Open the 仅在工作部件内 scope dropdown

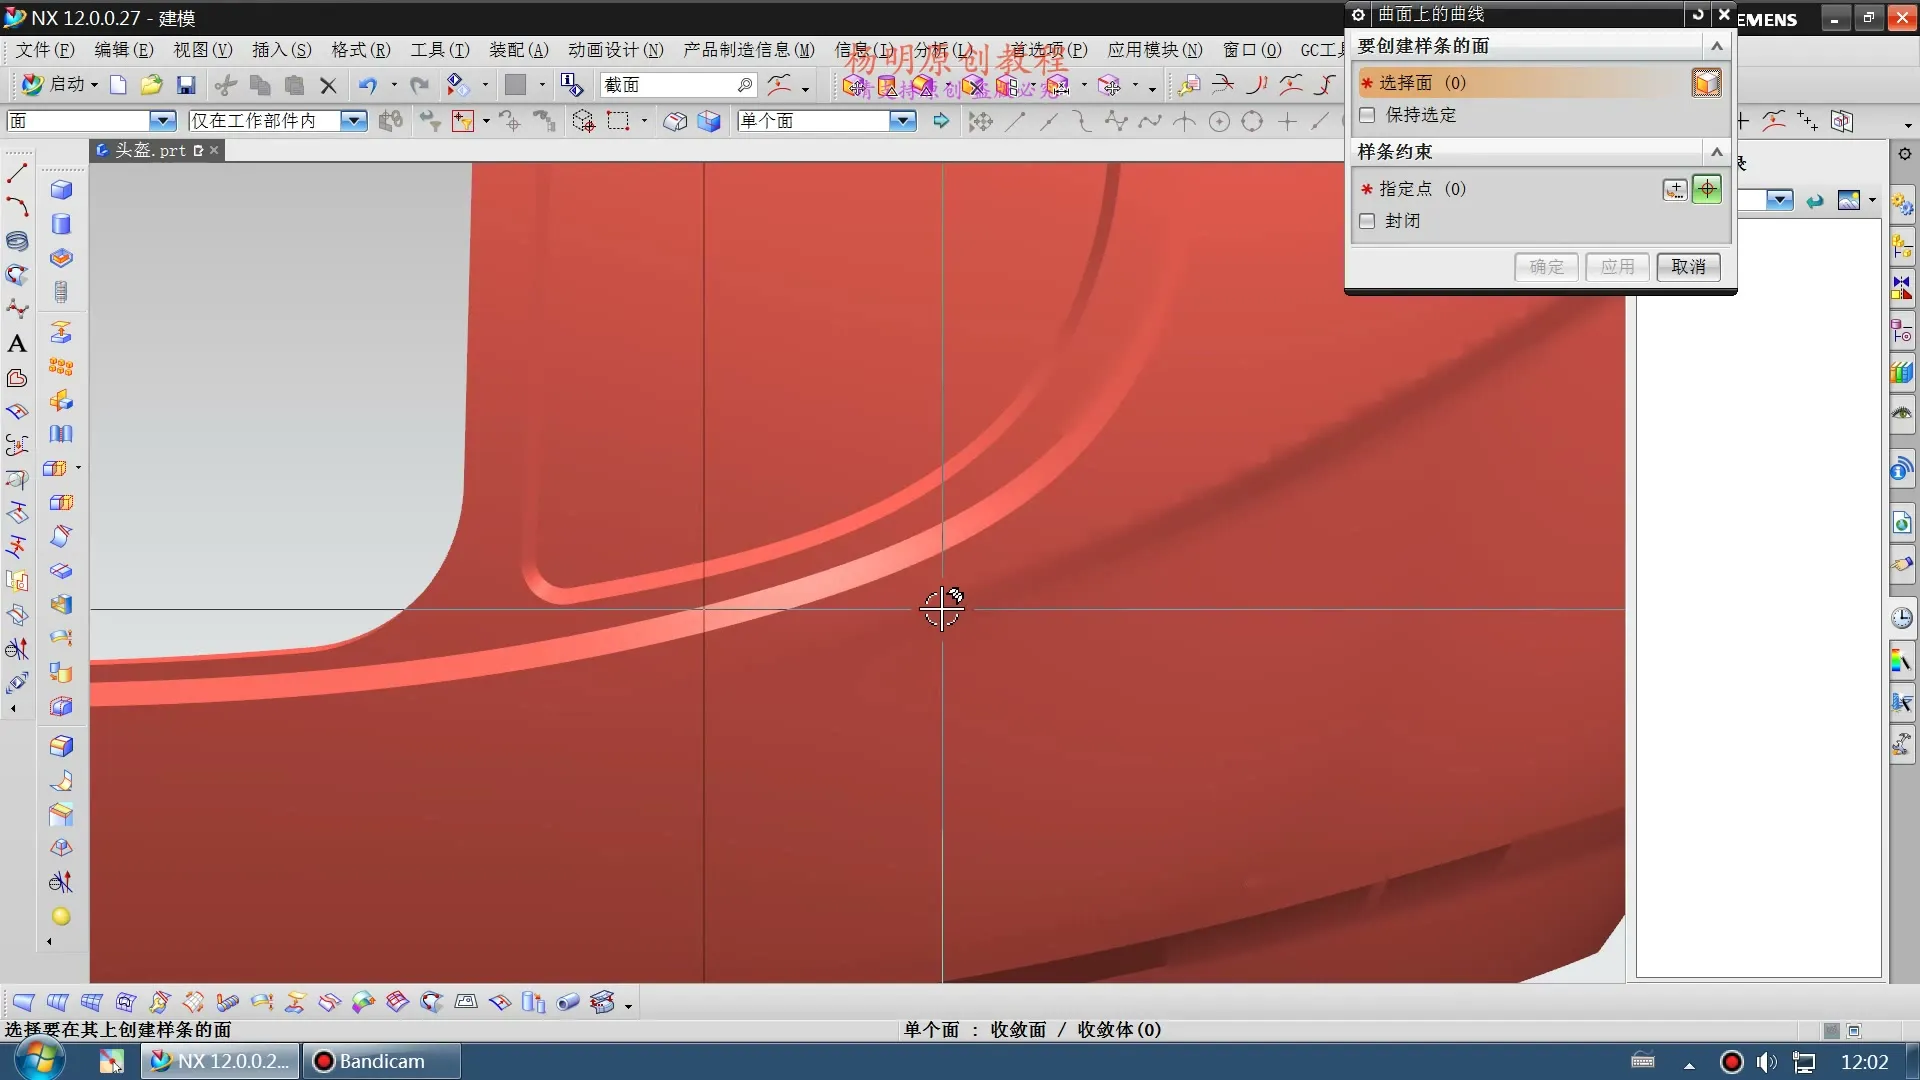click(353, 121)
